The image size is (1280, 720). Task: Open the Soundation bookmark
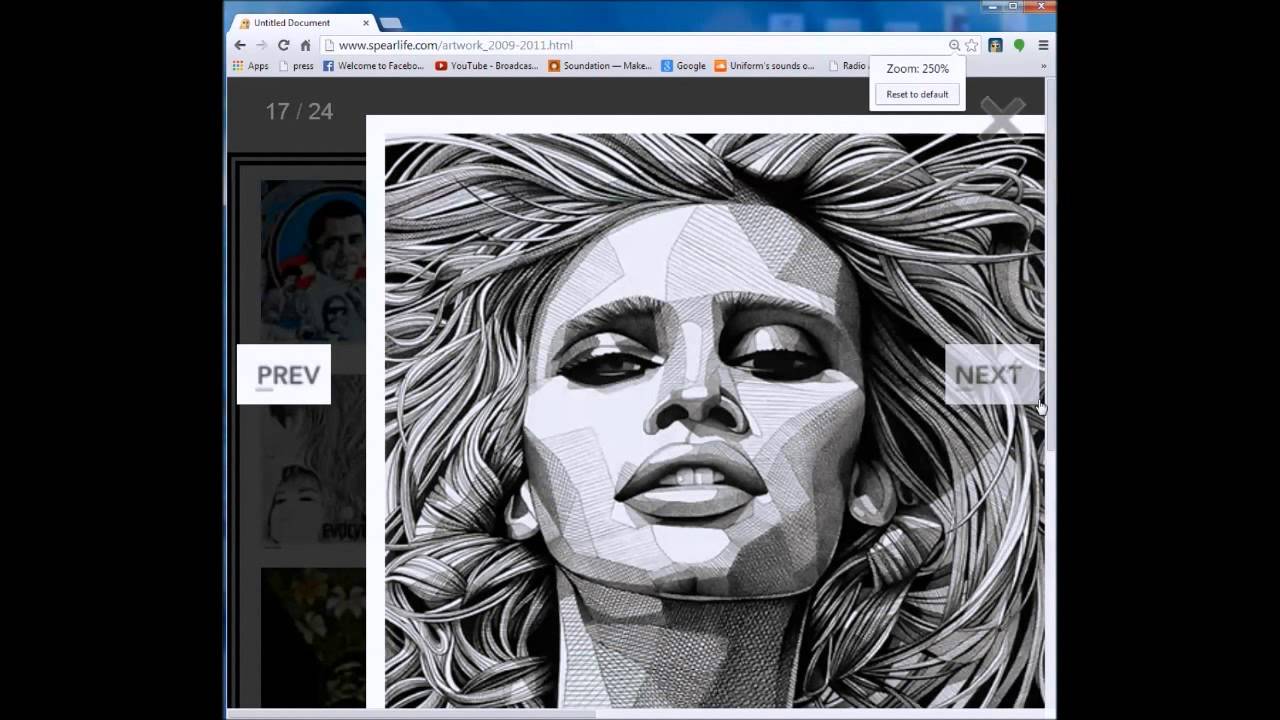tap(600, 66)
